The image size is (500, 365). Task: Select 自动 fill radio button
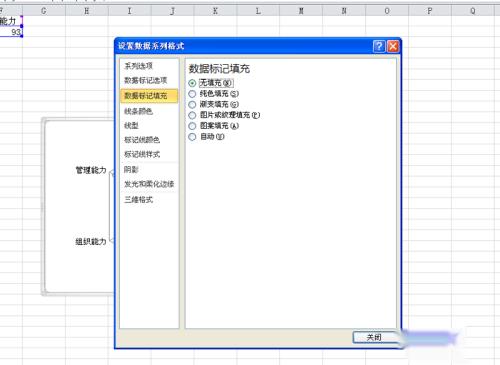coord(192,137)
